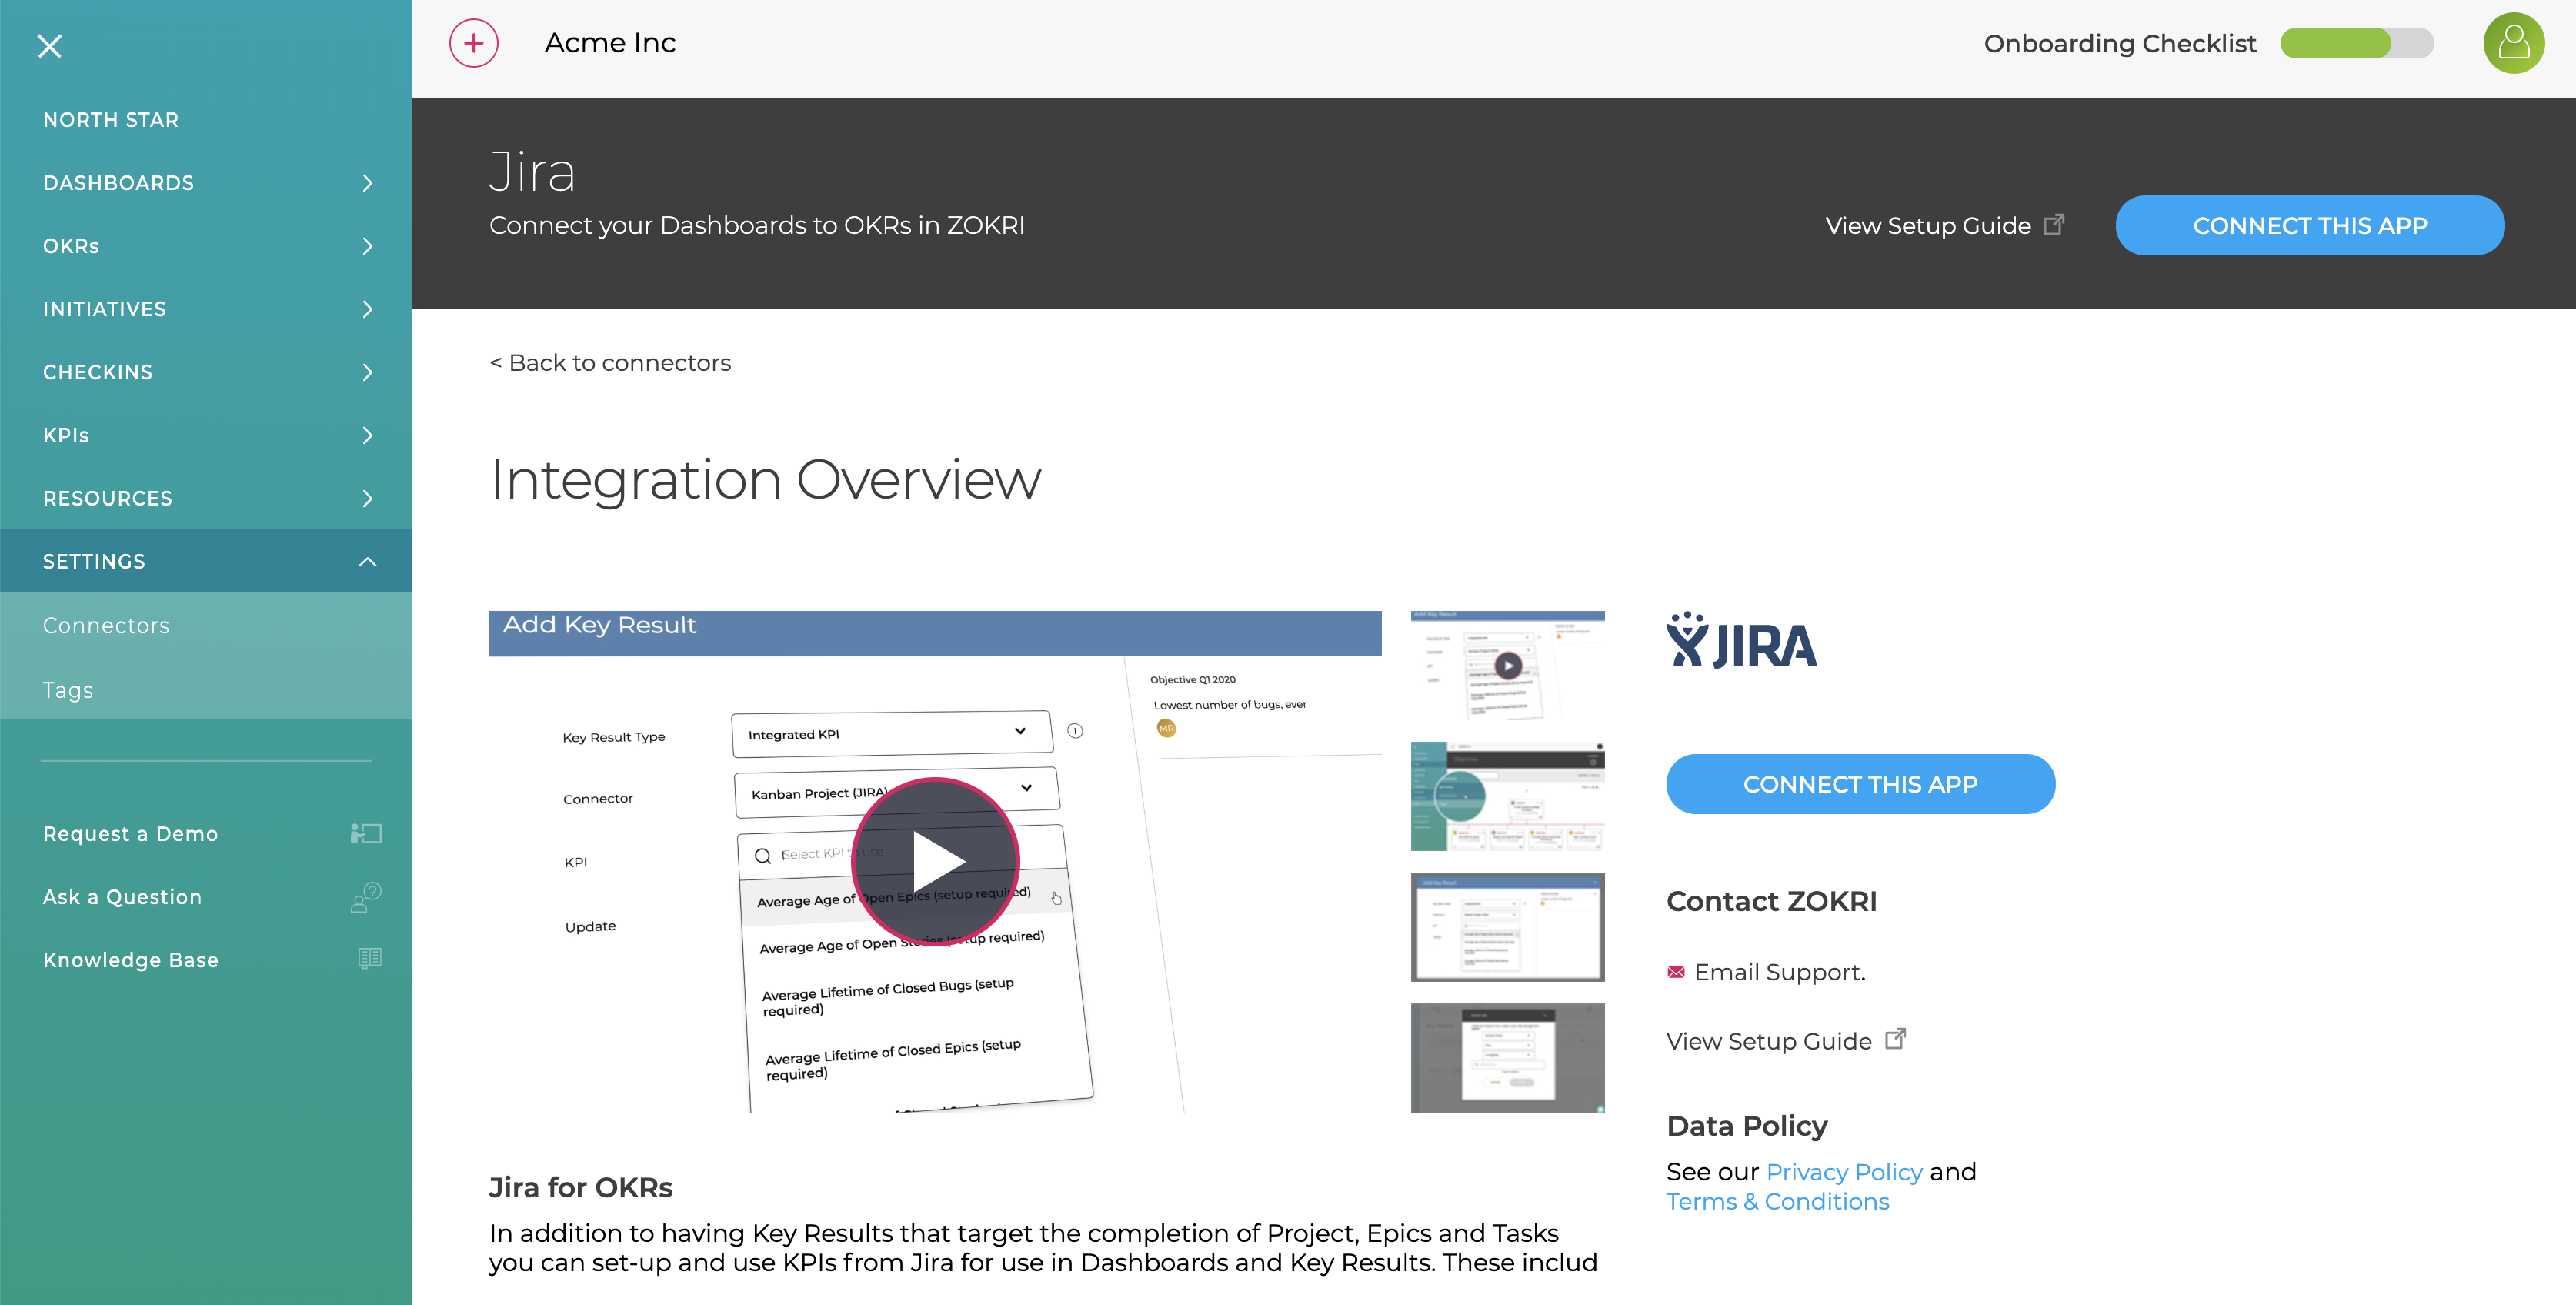Click the envelope icon beside Email Support
Image resolution: width=2576 pixels, height=1305 pixels.
1677,971
